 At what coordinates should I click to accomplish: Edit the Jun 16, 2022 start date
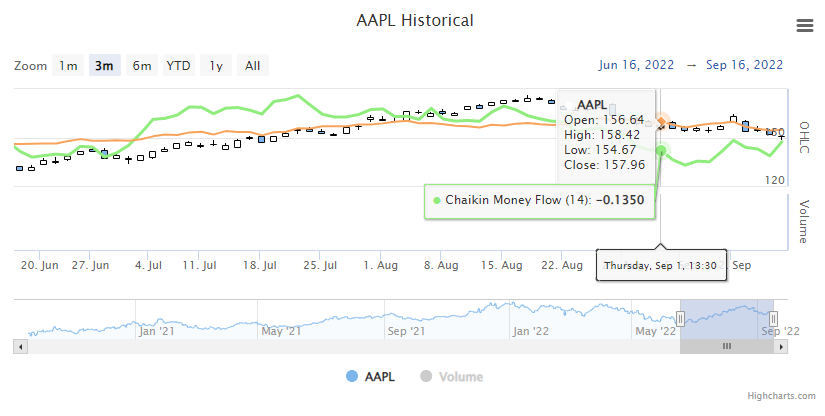pyautogui.click(x=637, y=66)
